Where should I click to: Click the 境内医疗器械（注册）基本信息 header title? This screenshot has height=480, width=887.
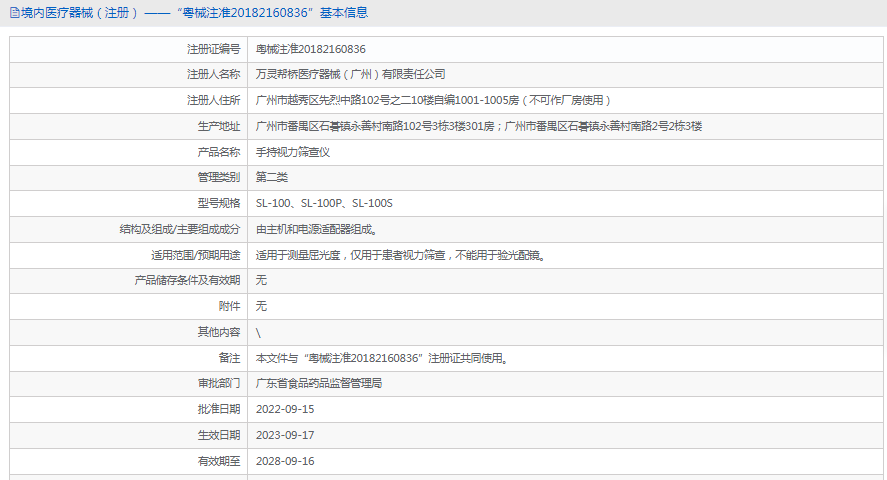pos(195,13)
